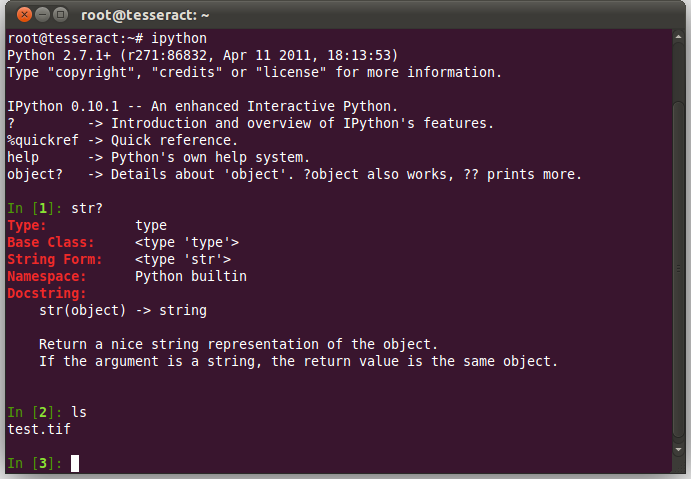Click the 'str(object) -> string' signature line
691x479 pixels.
(123, 310)
